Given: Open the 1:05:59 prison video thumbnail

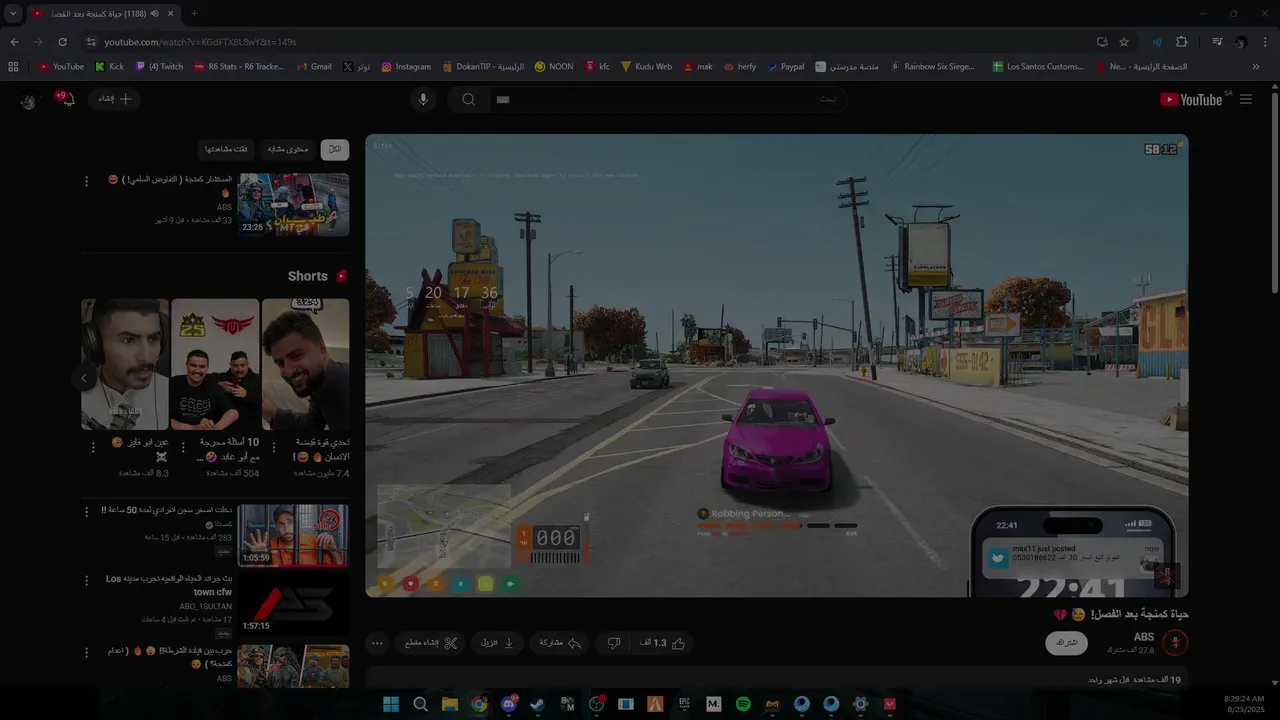Looking at the screenshot, I should [293, 535].
